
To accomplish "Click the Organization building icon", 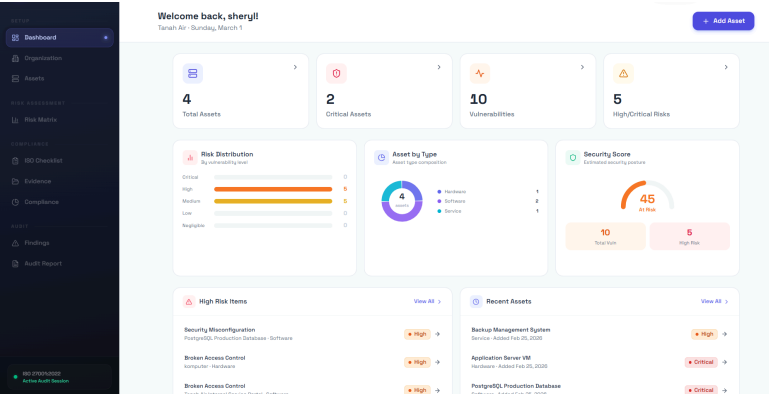I will coord(15,58).
